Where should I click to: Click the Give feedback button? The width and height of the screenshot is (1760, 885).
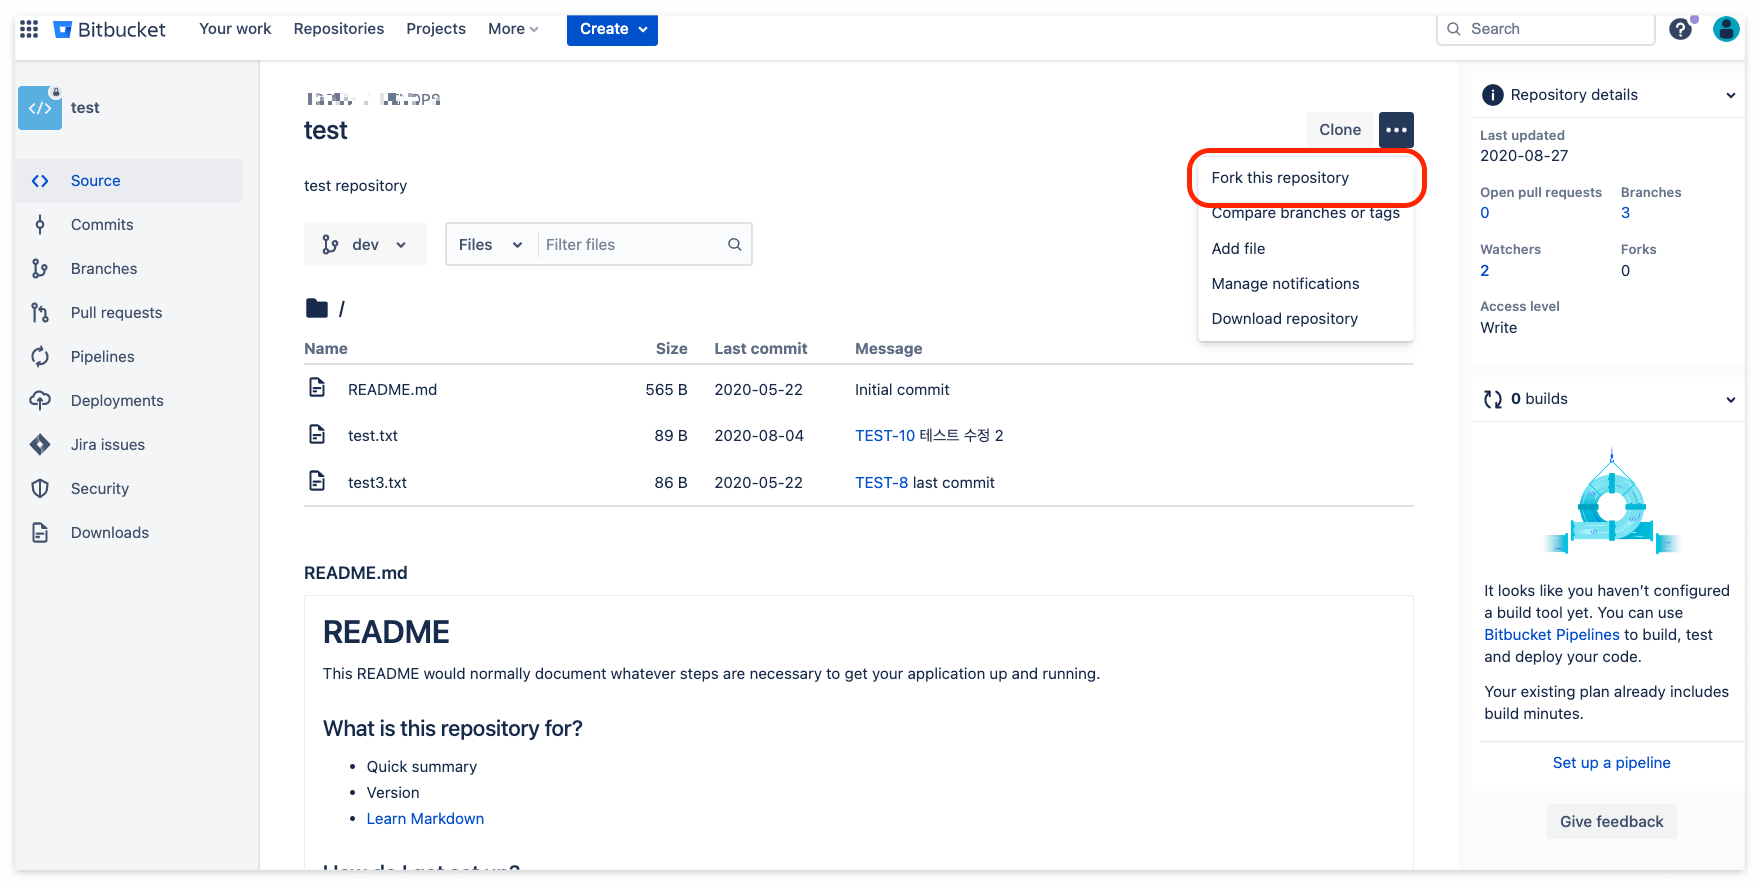[1611, 822]
